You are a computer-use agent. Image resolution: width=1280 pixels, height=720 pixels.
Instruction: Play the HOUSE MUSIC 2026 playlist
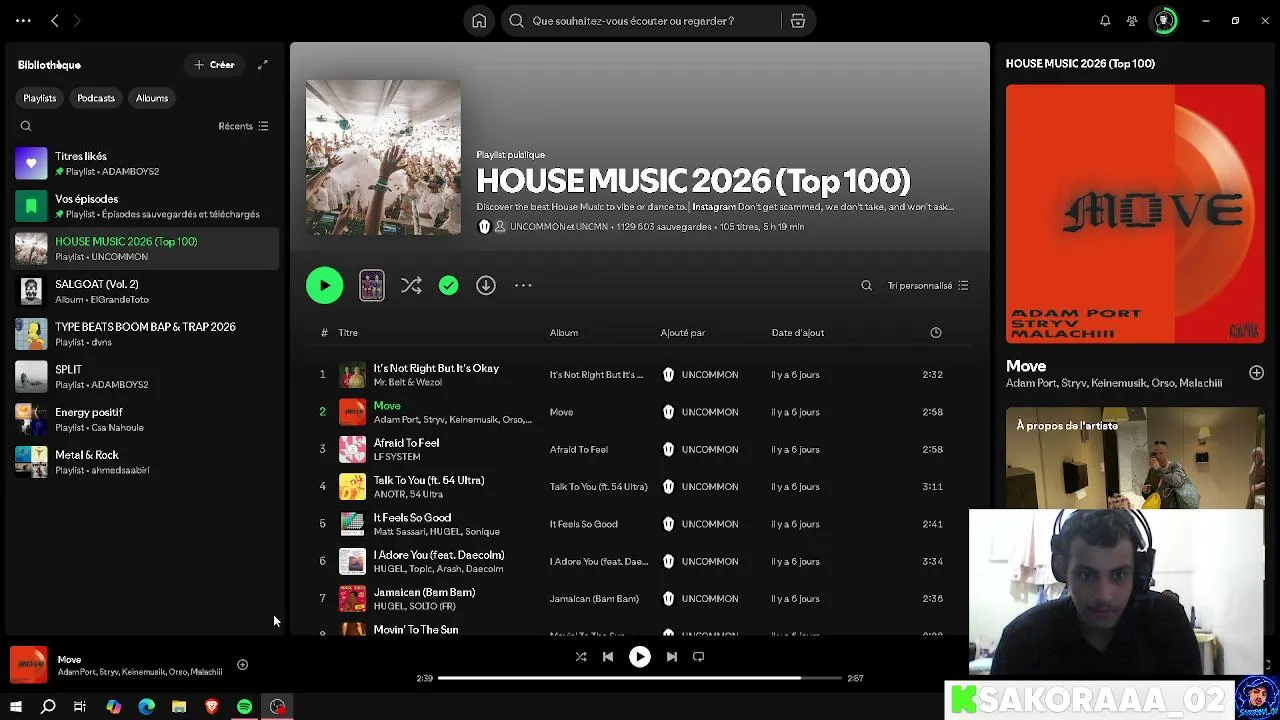point(324,286)
